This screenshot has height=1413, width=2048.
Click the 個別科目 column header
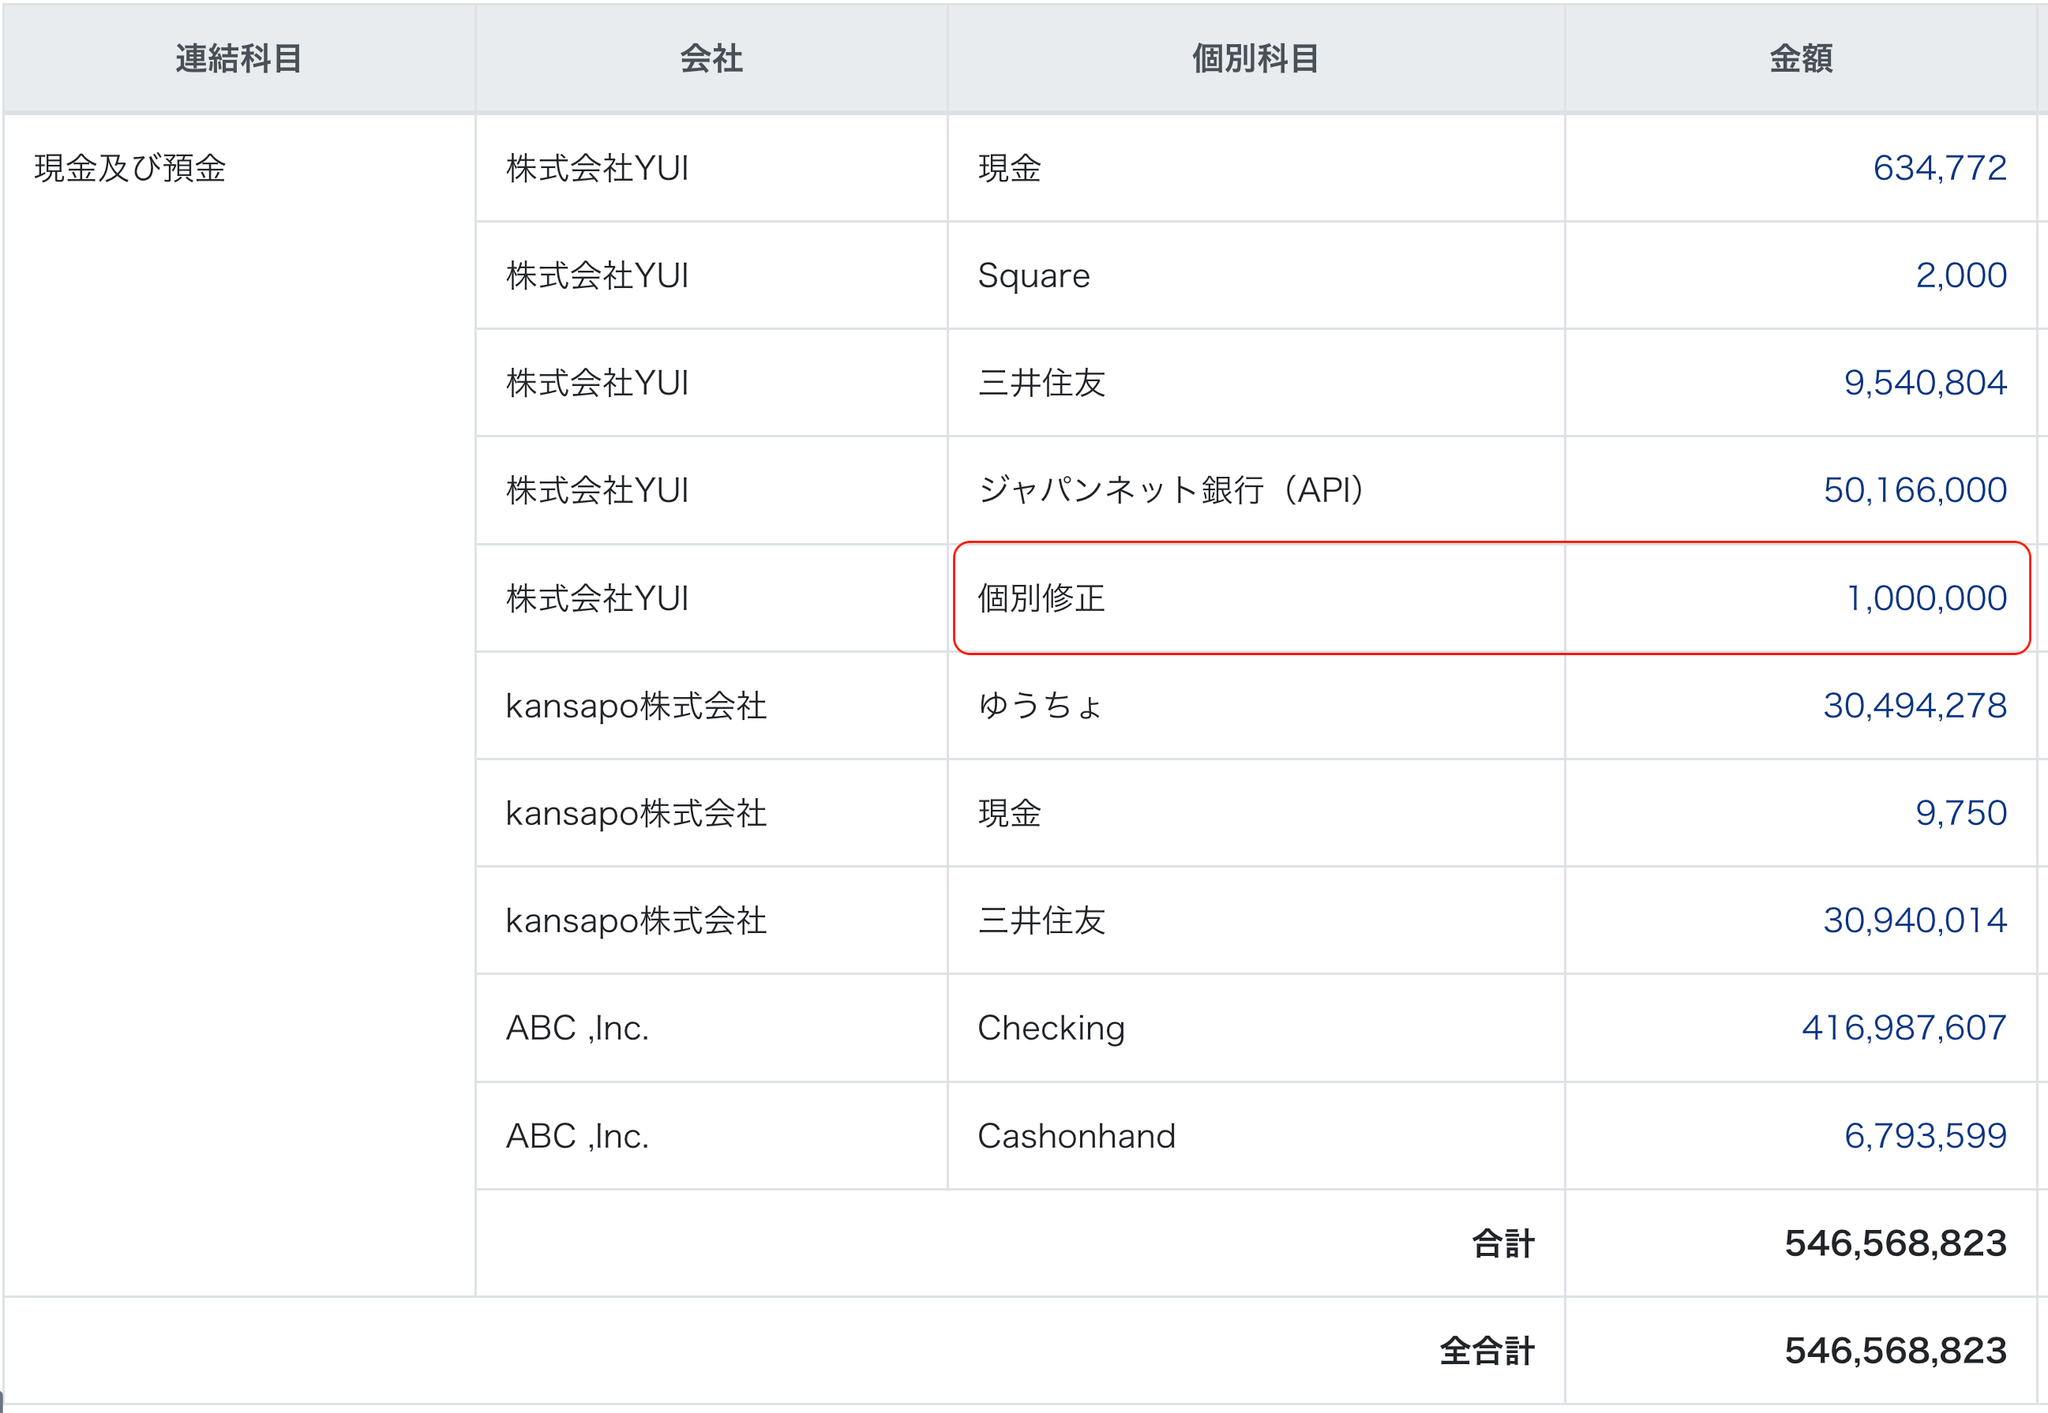pyautogui.click(x=1255, y=59)
